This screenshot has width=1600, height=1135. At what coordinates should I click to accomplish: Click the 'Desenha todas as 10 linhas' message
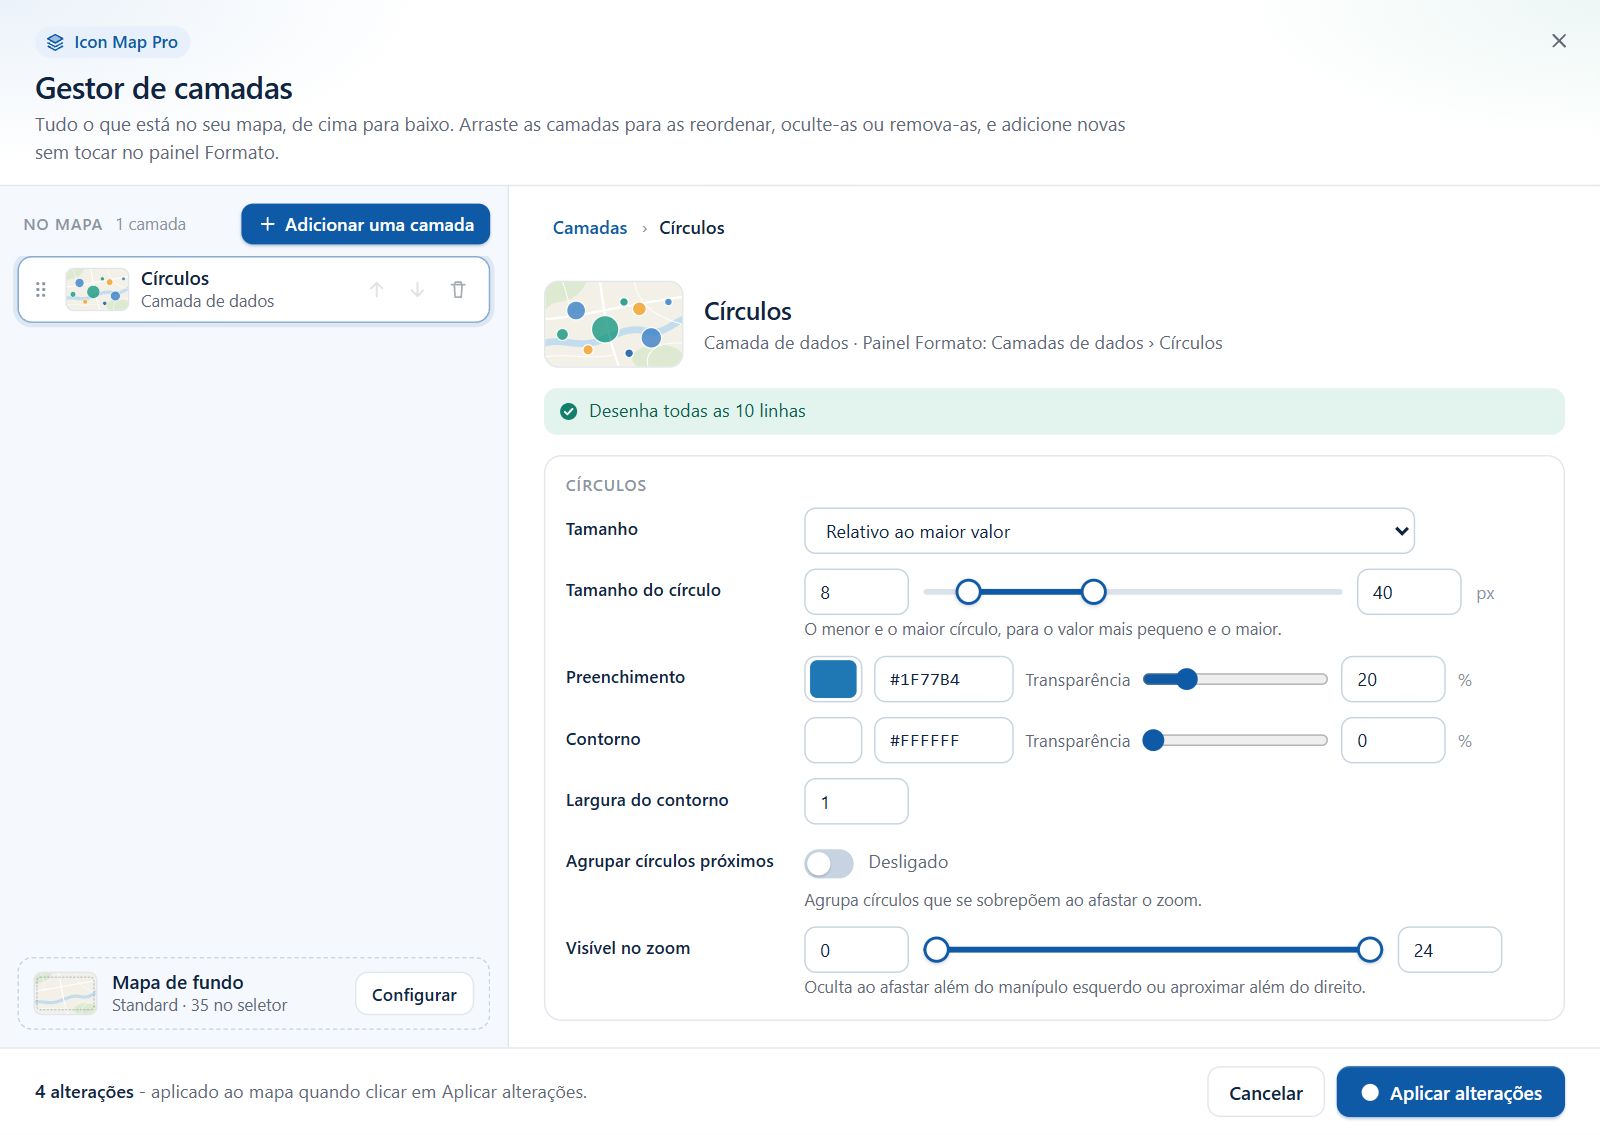(697, 411)
